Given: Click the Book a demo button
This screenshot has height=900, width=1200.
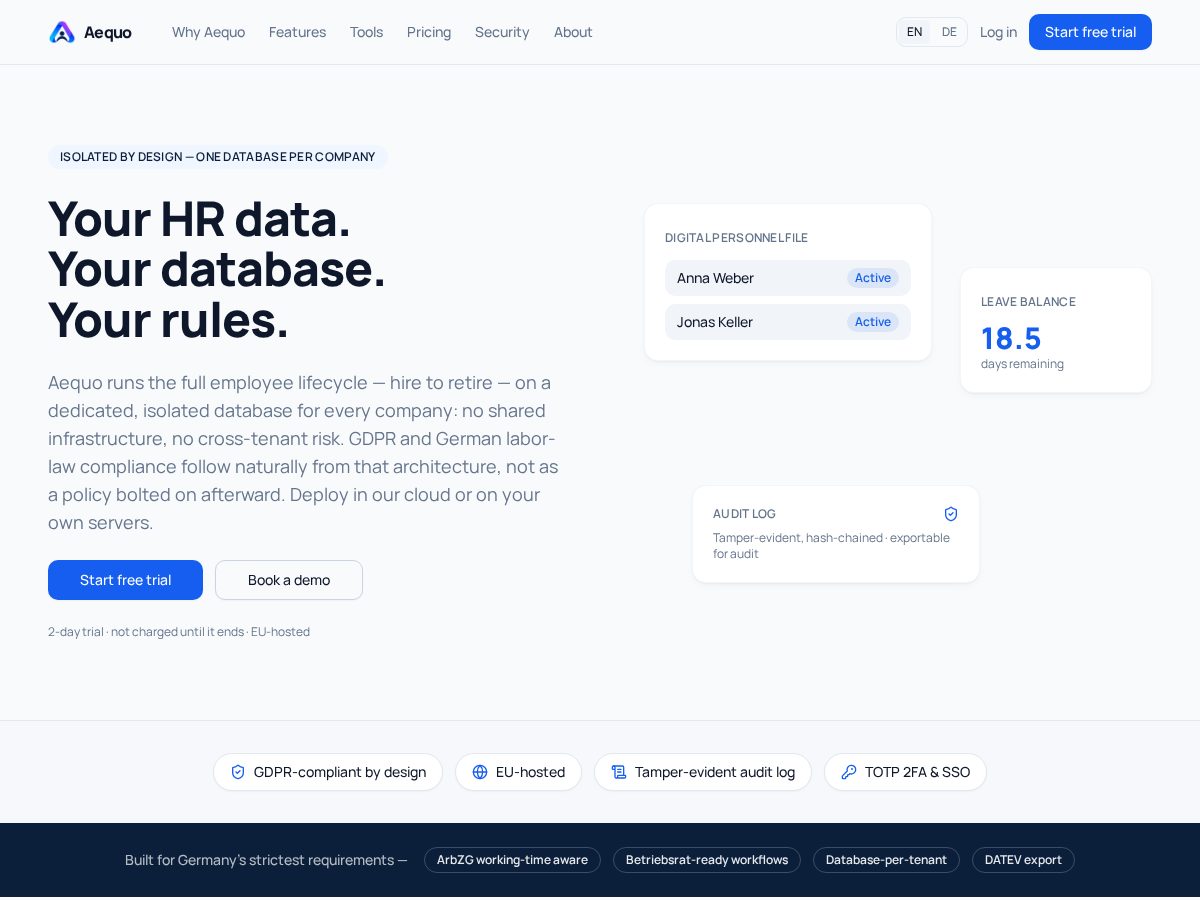Looking at the screenshot, I should 289,580.
